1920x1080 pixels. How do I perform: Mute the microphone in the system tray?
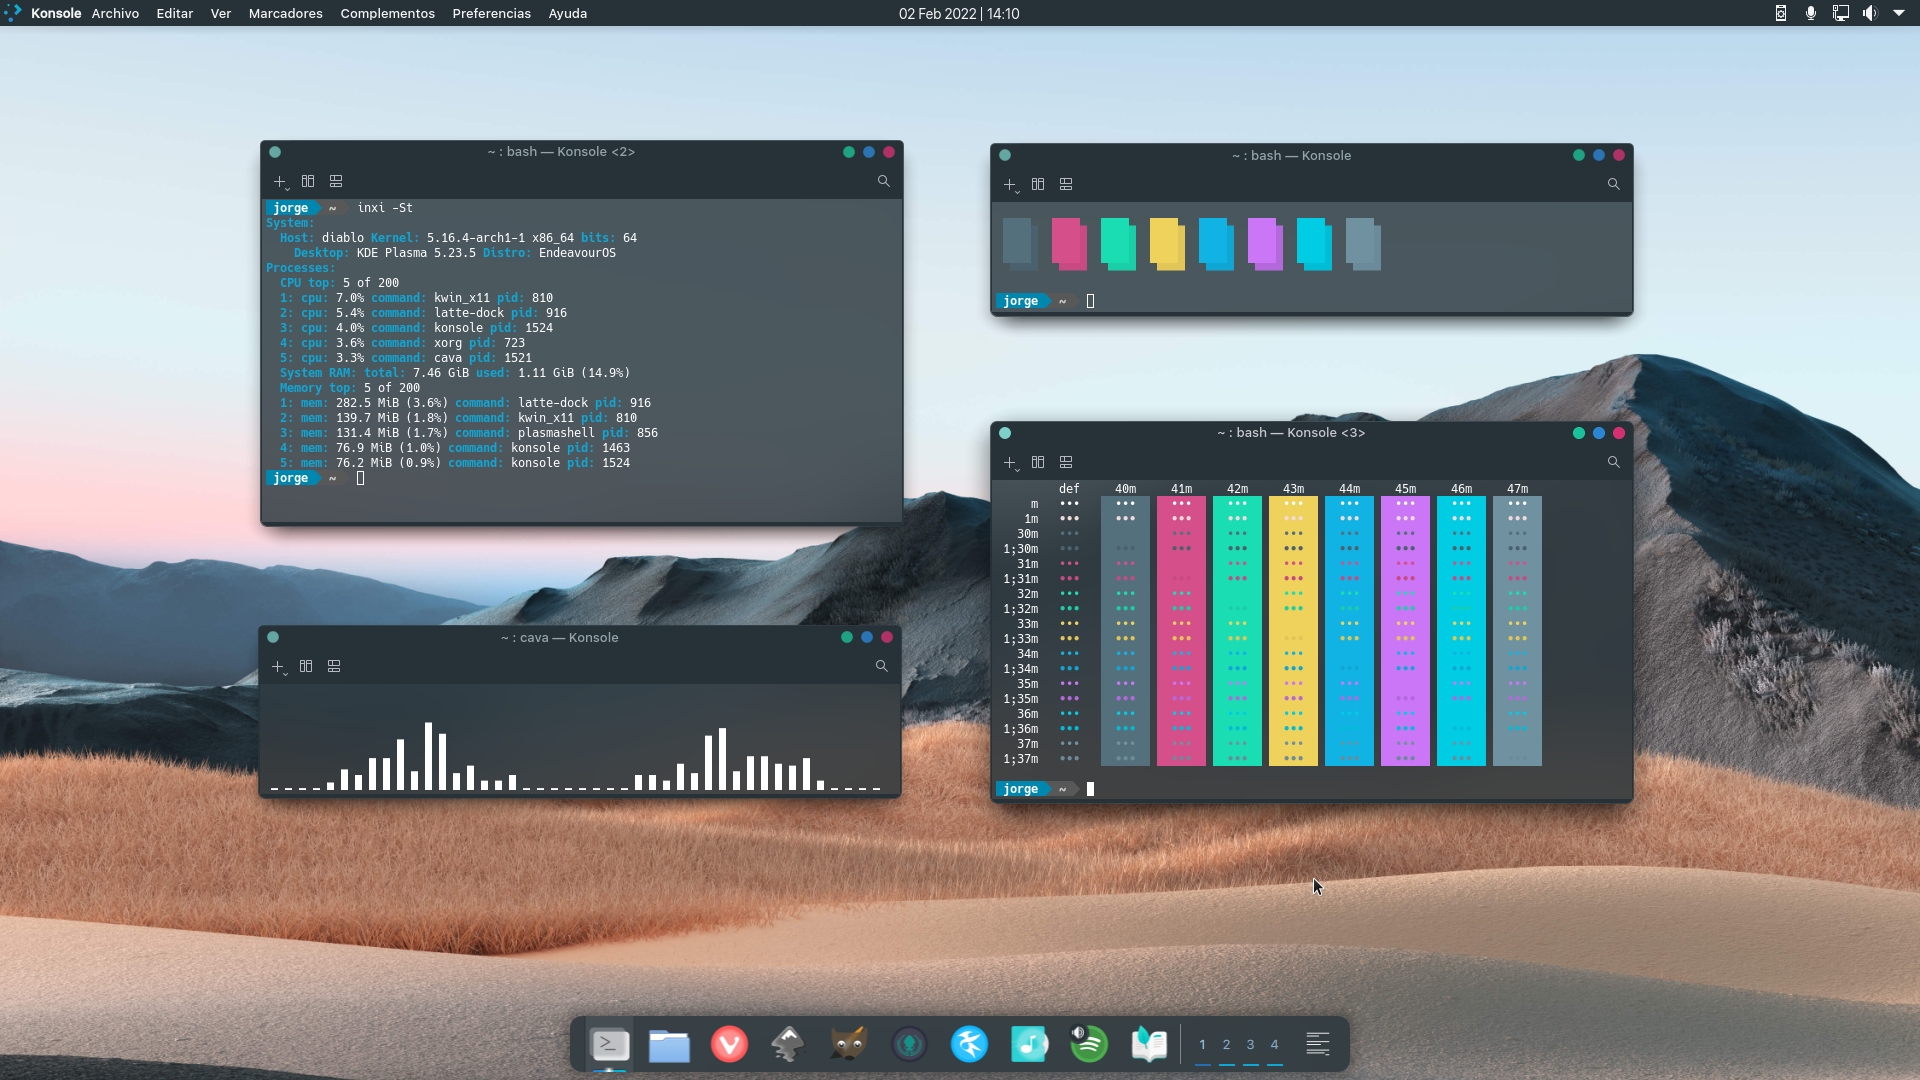(1810, 13)
